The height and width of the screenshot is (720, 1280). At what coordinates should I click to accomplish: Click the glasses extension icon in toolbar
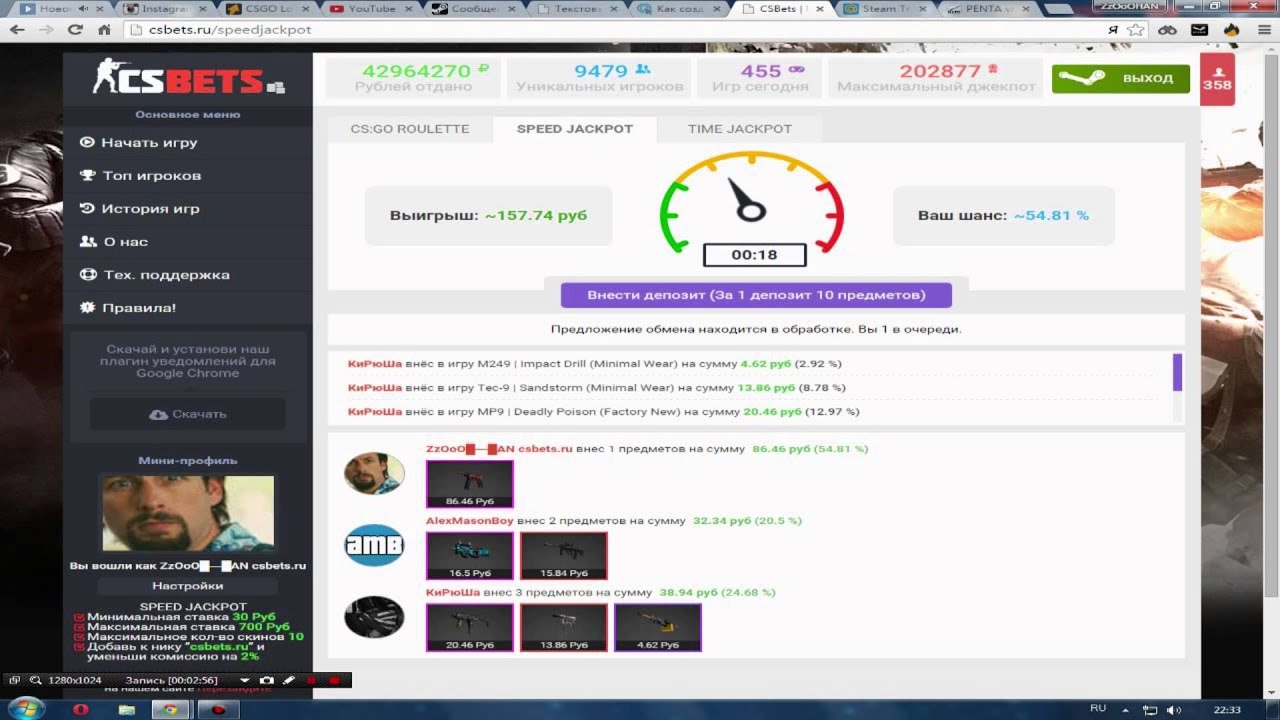1167,30
